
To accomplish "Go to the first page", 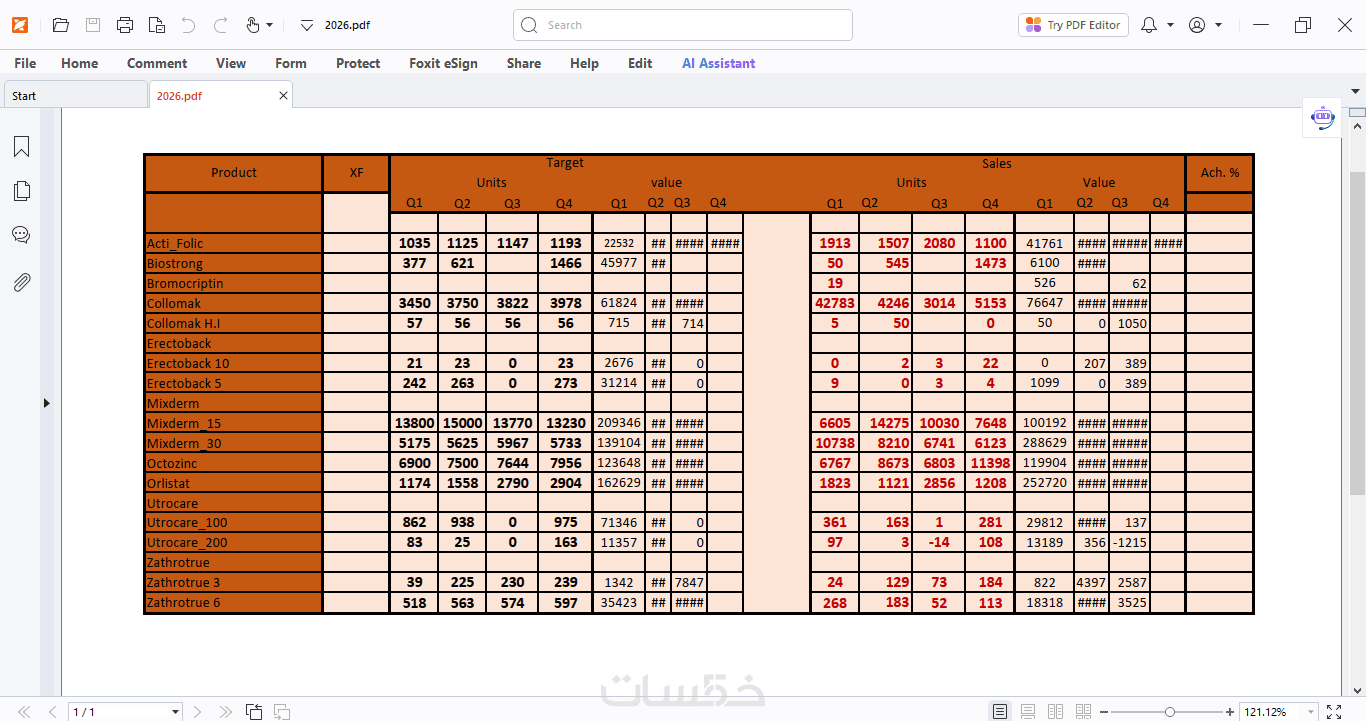I will (x=24, y=712).
